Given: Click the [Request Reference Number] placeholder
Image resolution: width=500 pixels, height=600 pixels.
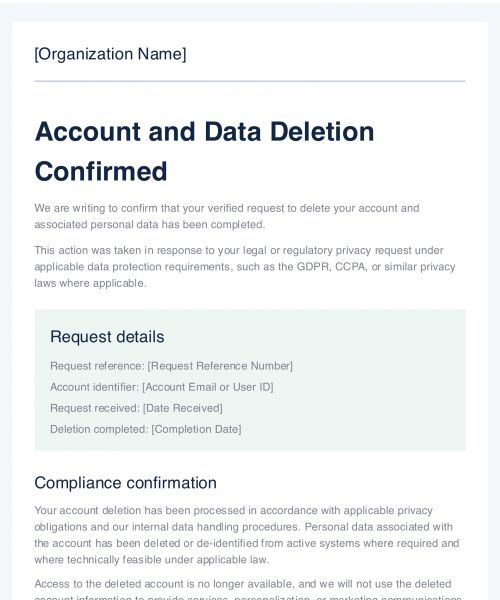Looking at the screenshot, I should click(220, 366).
